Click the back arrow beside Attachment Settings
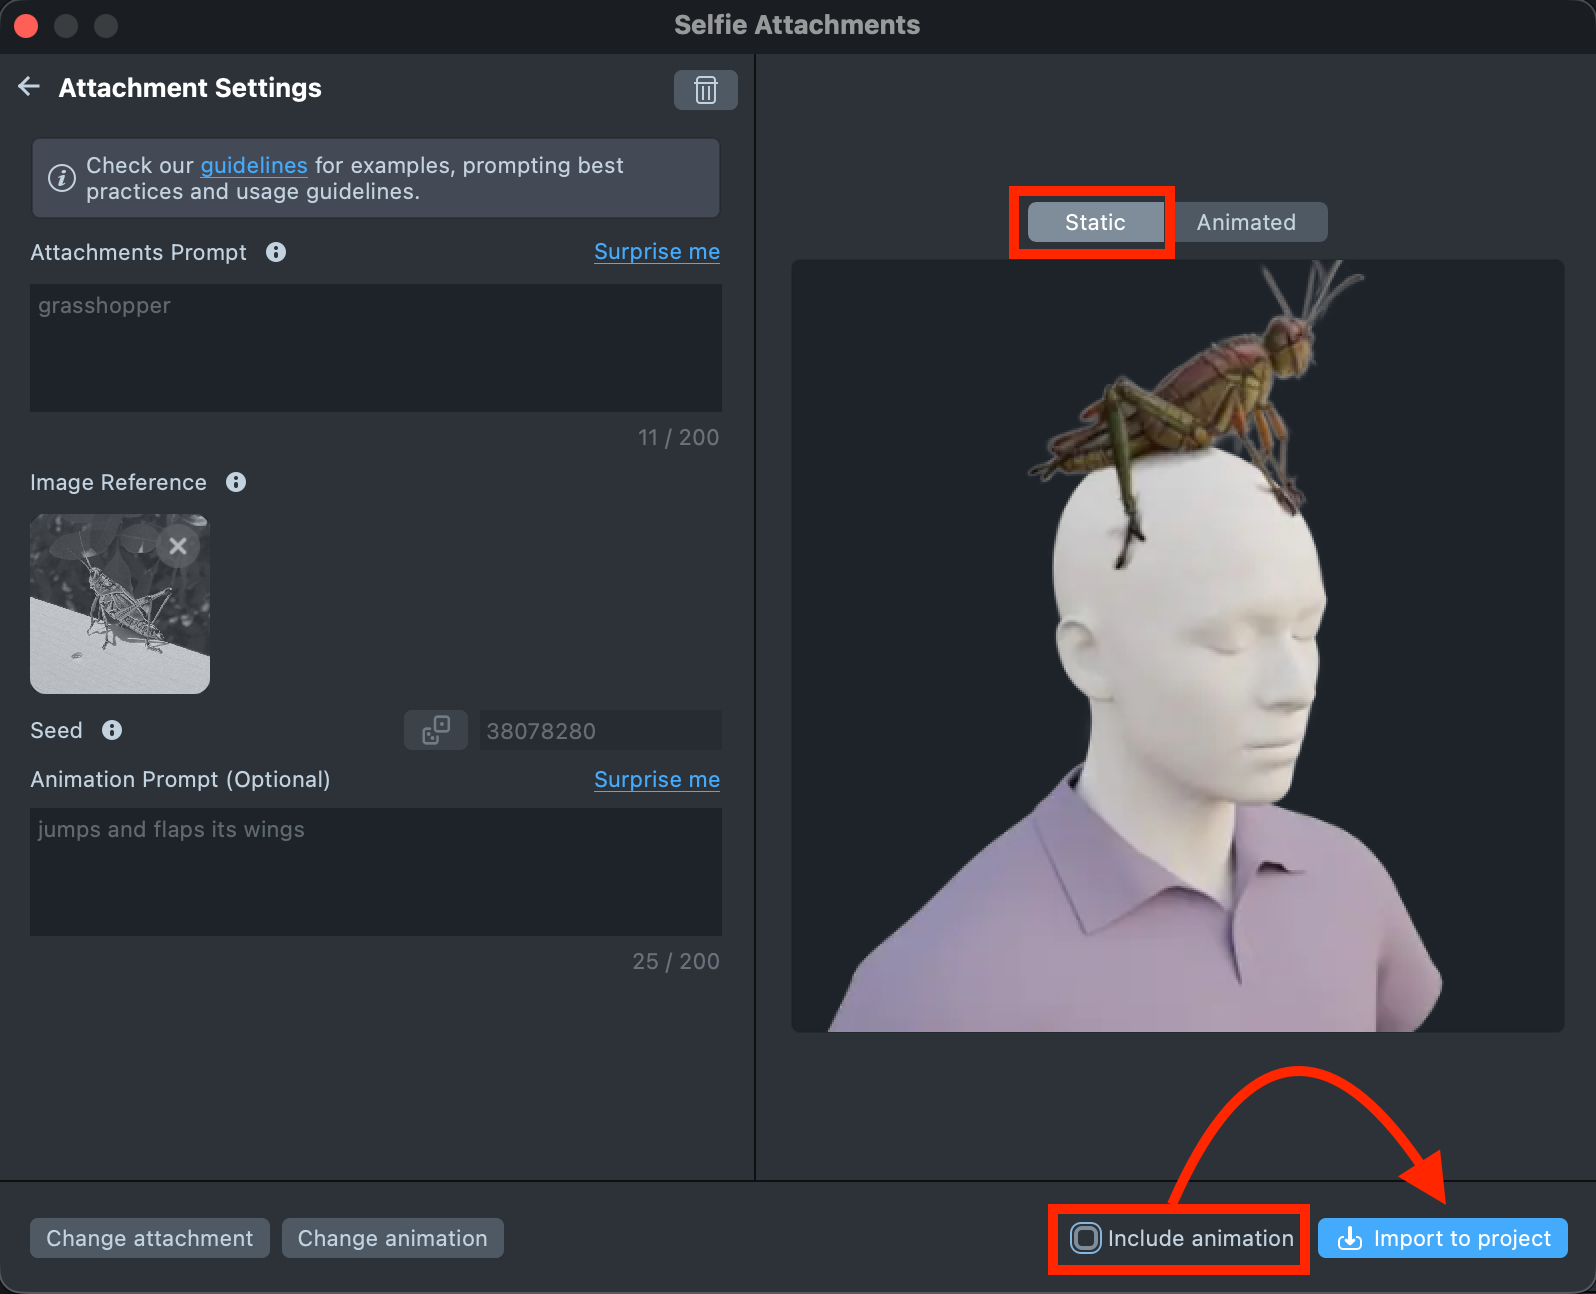The width and height of the screenshot is (1596, 1294). click(29, 87)
